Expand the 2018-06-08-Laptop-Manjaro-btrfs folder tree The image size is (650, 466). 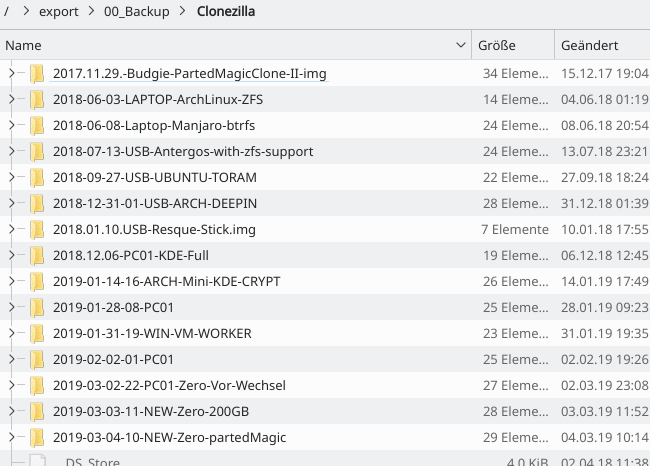pyautogui.click(x=11, y=126)
